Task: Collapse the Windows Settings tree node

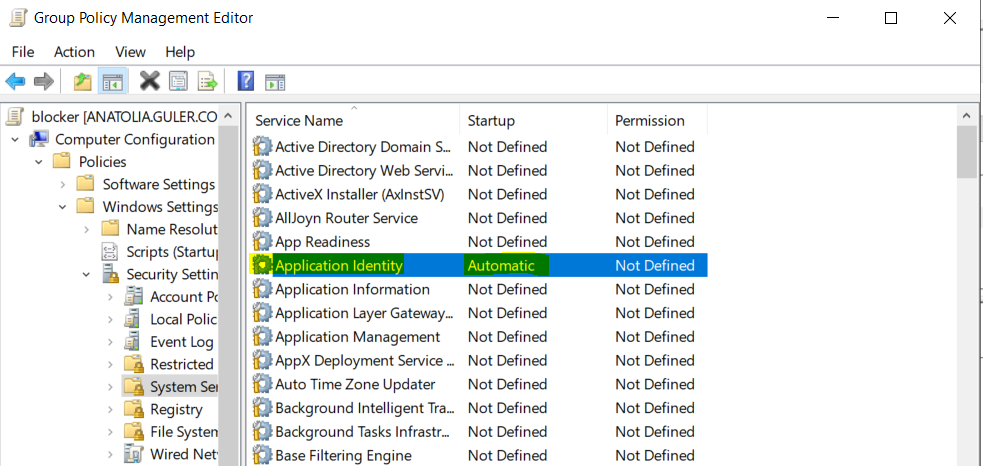Action: [63, 207]
